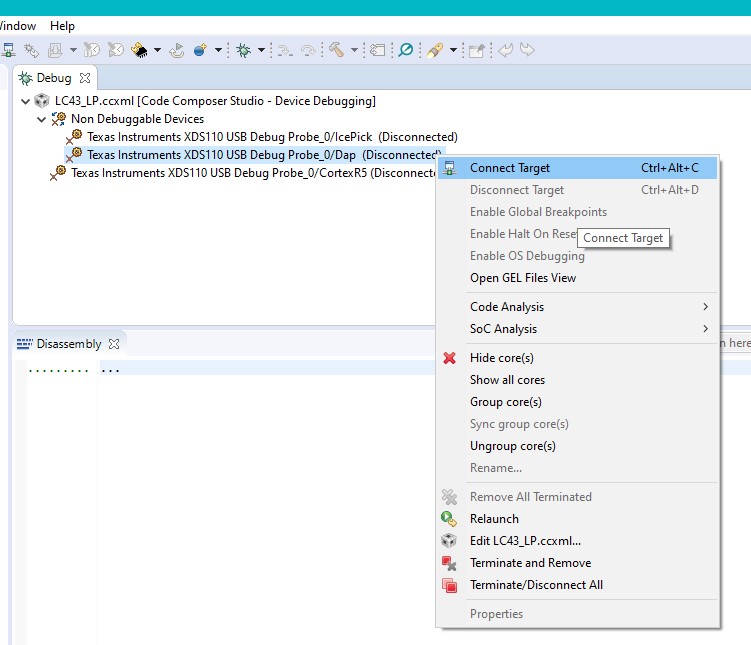Open the Window menu
Screen dimensions: 751x645
point(17,26)
